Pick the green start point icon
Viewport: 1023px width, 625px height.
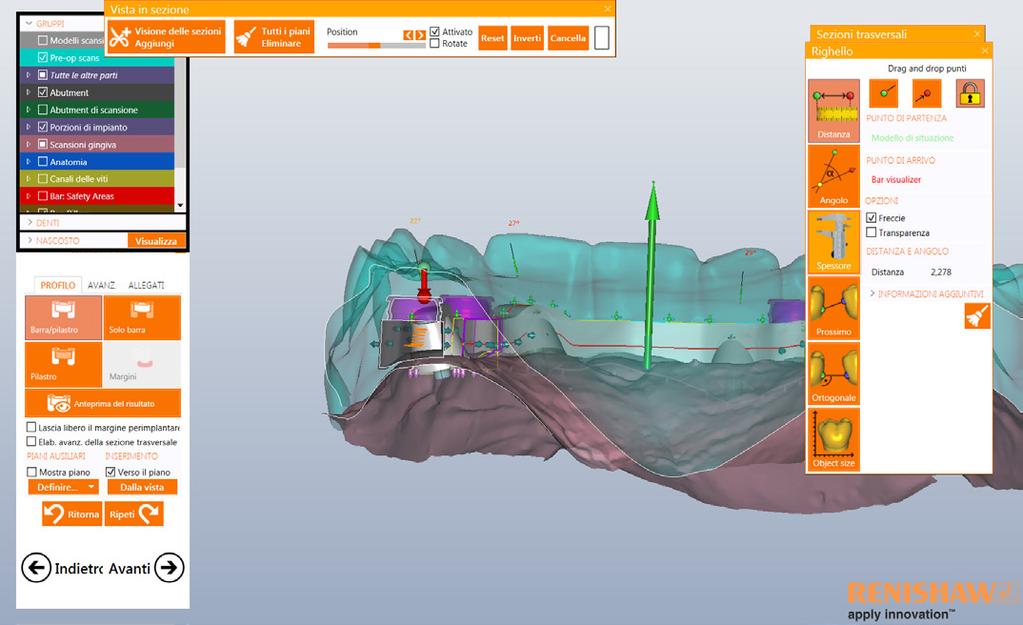883,93
